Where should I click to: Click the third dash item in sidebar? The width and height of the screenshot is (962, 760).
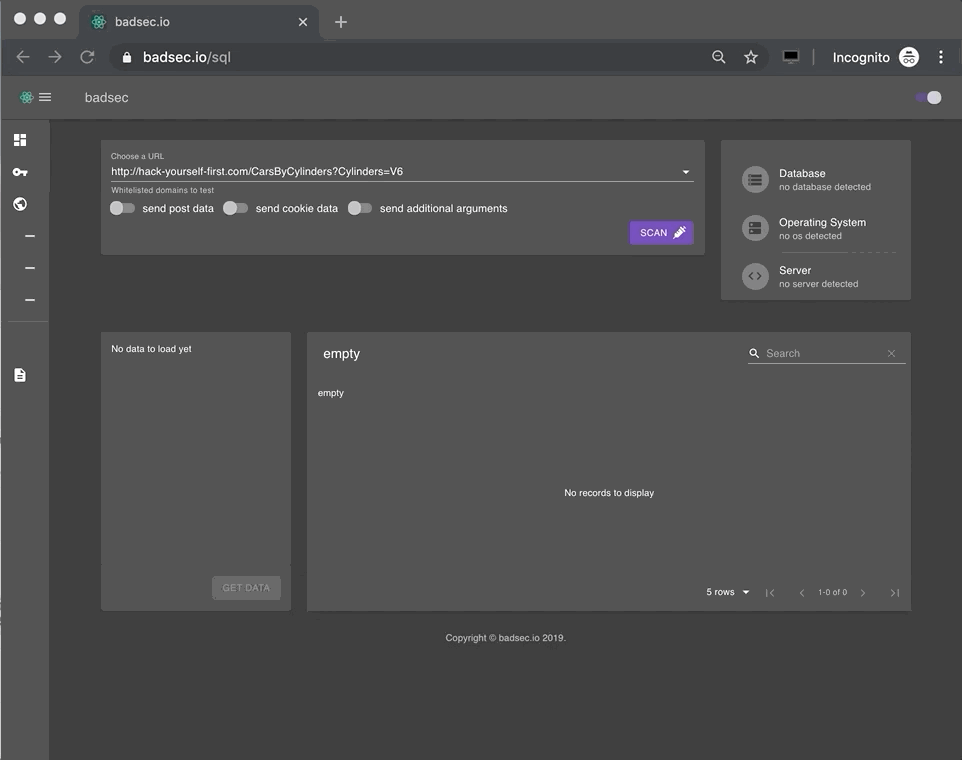click(x=29, y=300)
